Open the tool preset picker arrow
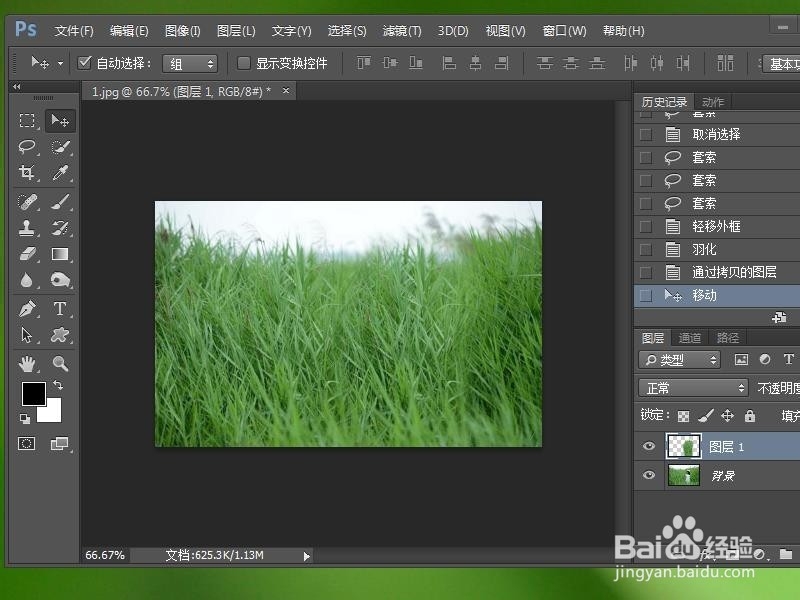The height and width of the screenshot is (600, 800). pyautogui.click(x=61, y=64)
